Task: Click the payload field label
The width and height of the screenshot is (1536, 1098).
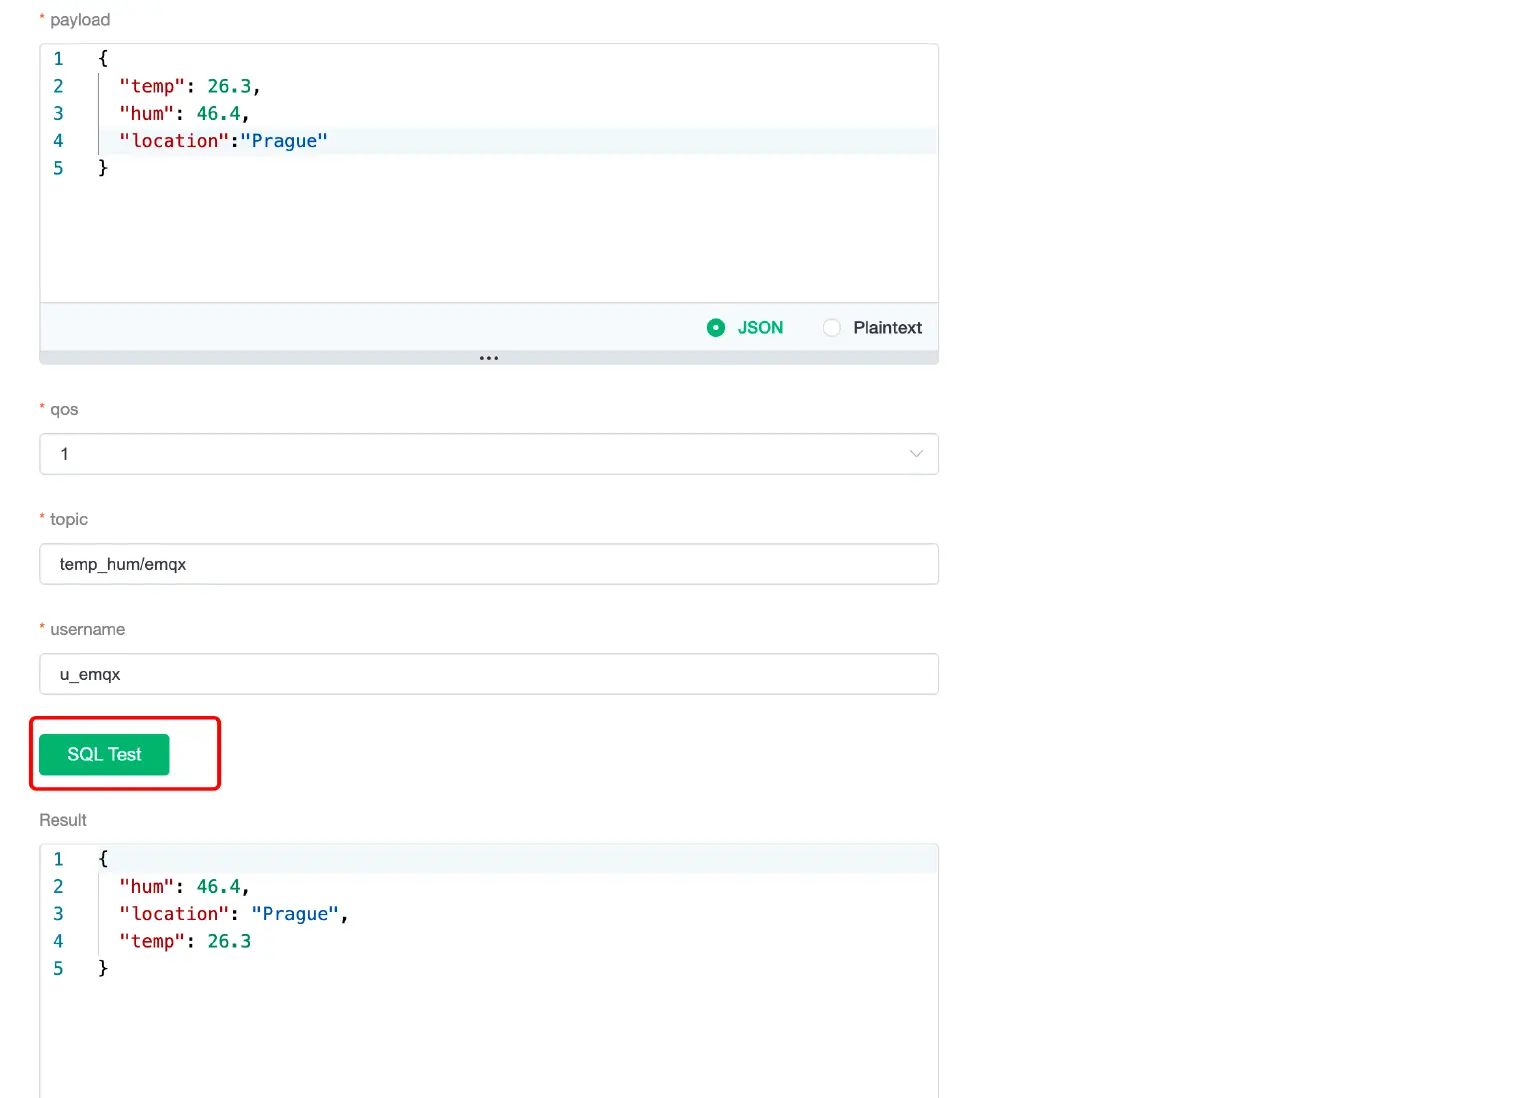Action: click(78, 19)
